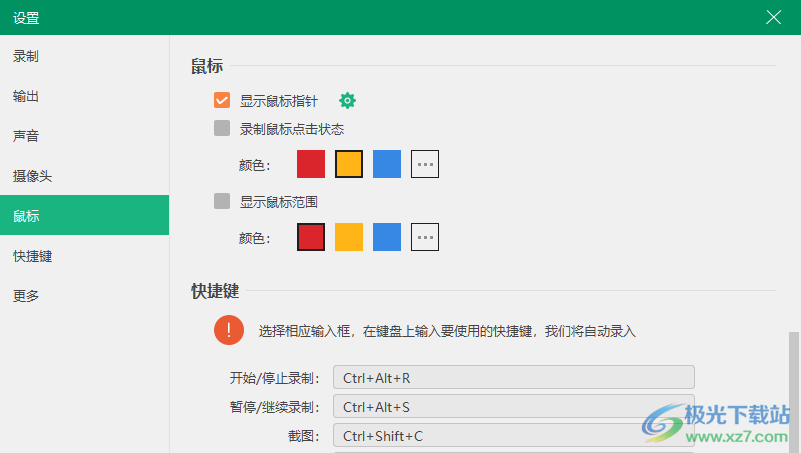801x453 pixels.
Task: Pick orange for mouse click color
Action: click(x=349, y=164)
